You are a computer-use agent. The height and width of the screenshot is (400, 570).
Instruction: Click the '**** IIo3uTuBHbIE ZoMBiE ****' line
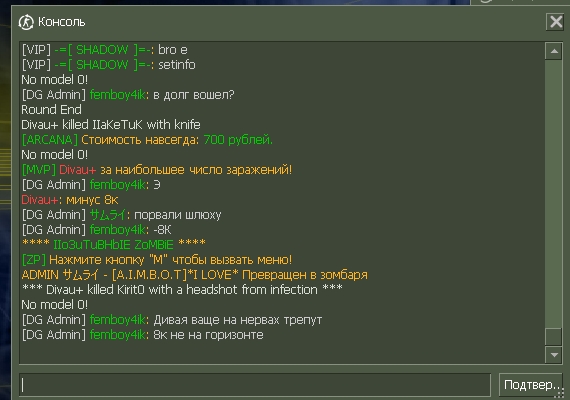[113, 244]
